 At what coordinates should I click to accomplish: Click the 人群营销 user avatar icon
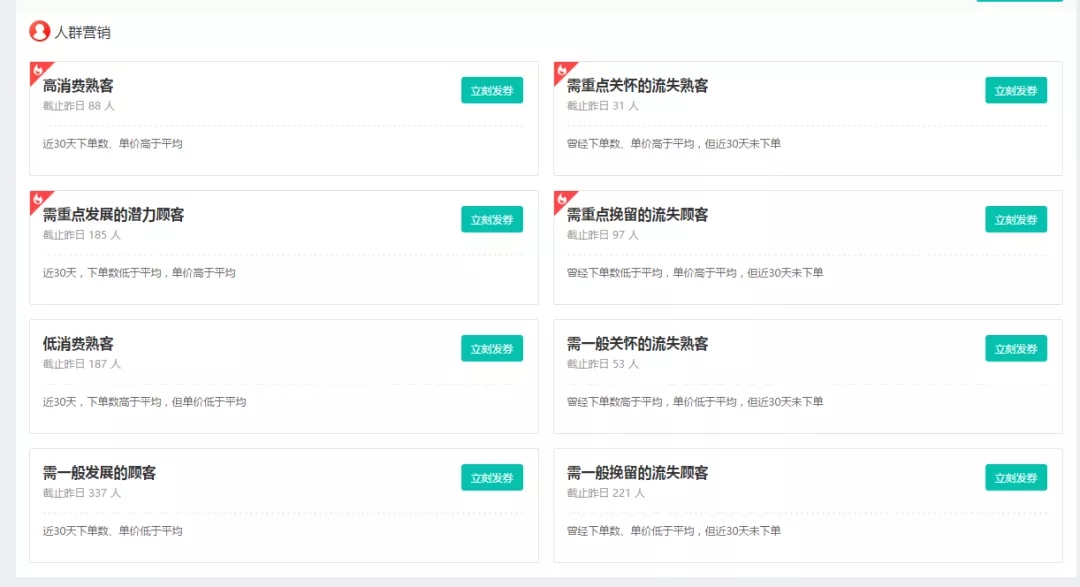pyautogui.click(x=40, y=32)
